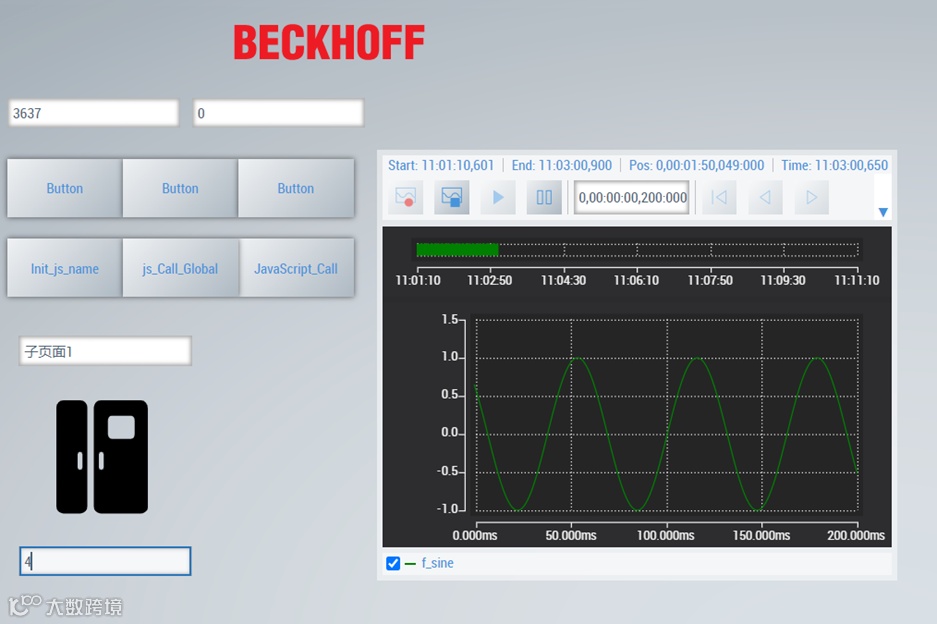The image size is (937, 624).
Task: Click the BECKHOFF logo
Action: click(329, 42)
